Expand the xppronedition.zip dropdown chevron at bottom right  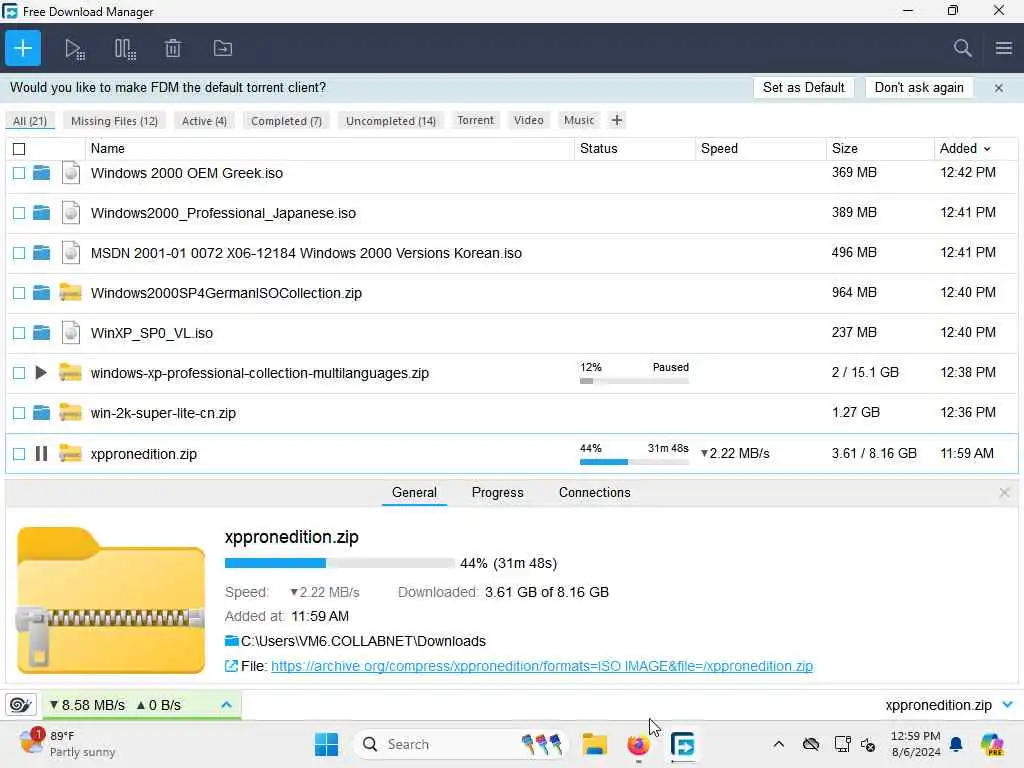click(x=1007, y=705)
